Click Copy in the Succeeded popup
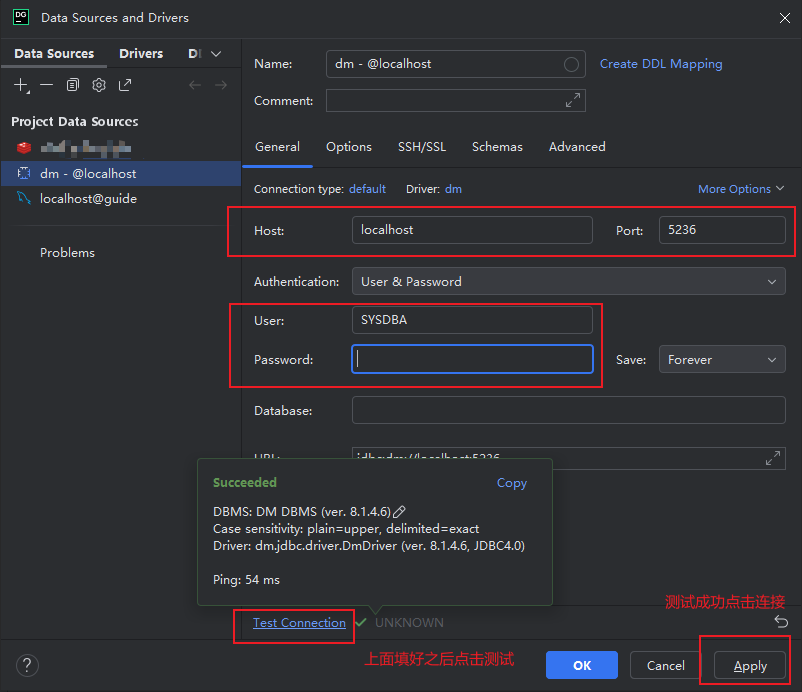802x692 pixels. [x=511, y=483]
